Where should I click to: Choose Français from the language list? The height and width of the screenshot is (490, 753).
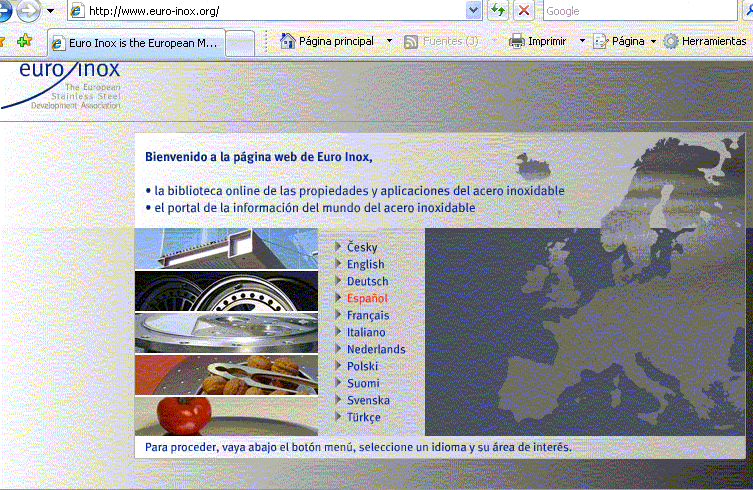pyautogui.click(x=367, y=315)
